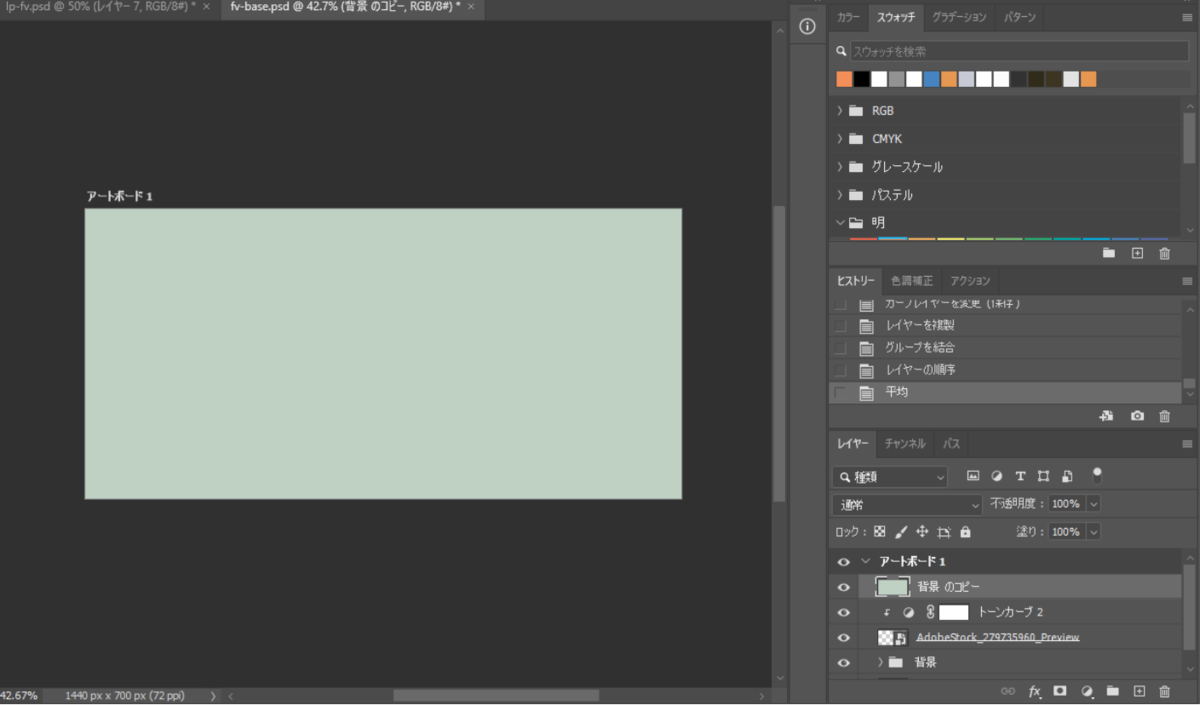Open the Layers panel menu

(1187, 444)
